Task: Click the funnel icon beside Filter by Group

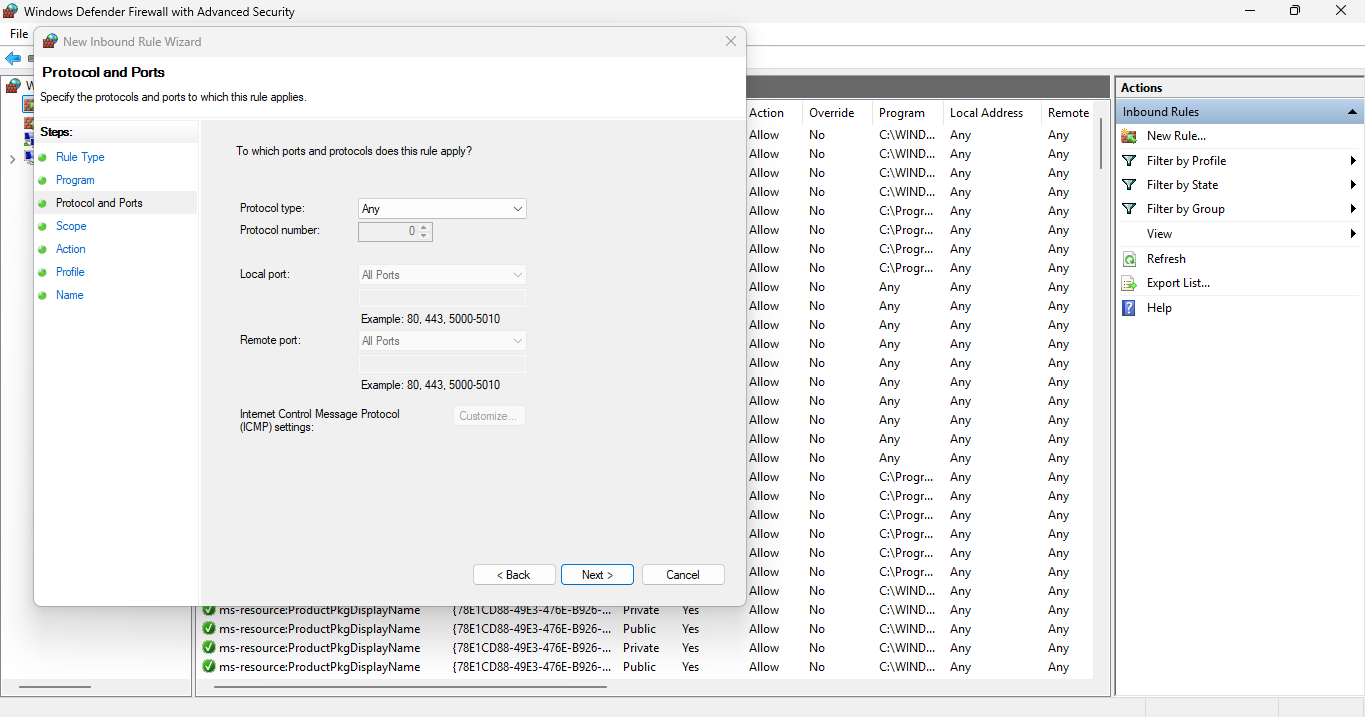Action: [x=1129, y=208]
